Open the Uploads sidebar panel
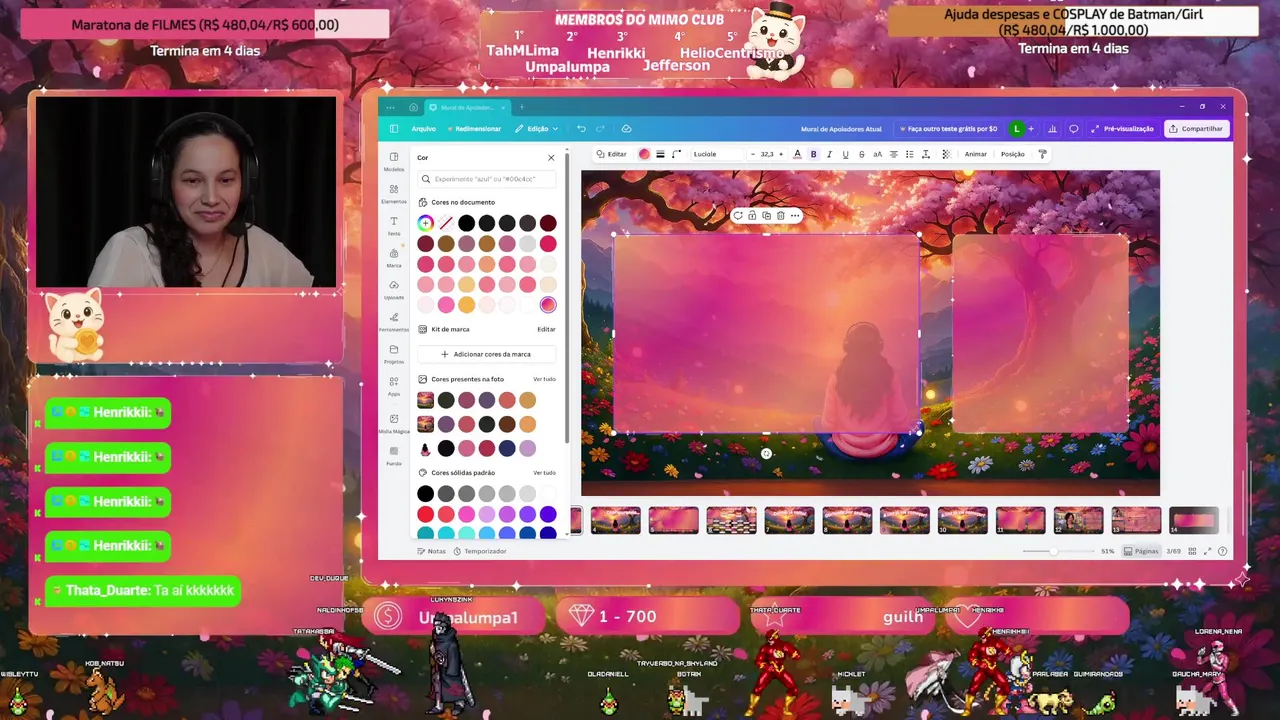The height and width of the screenshot is (720, 1280). [x=394, y=289]
